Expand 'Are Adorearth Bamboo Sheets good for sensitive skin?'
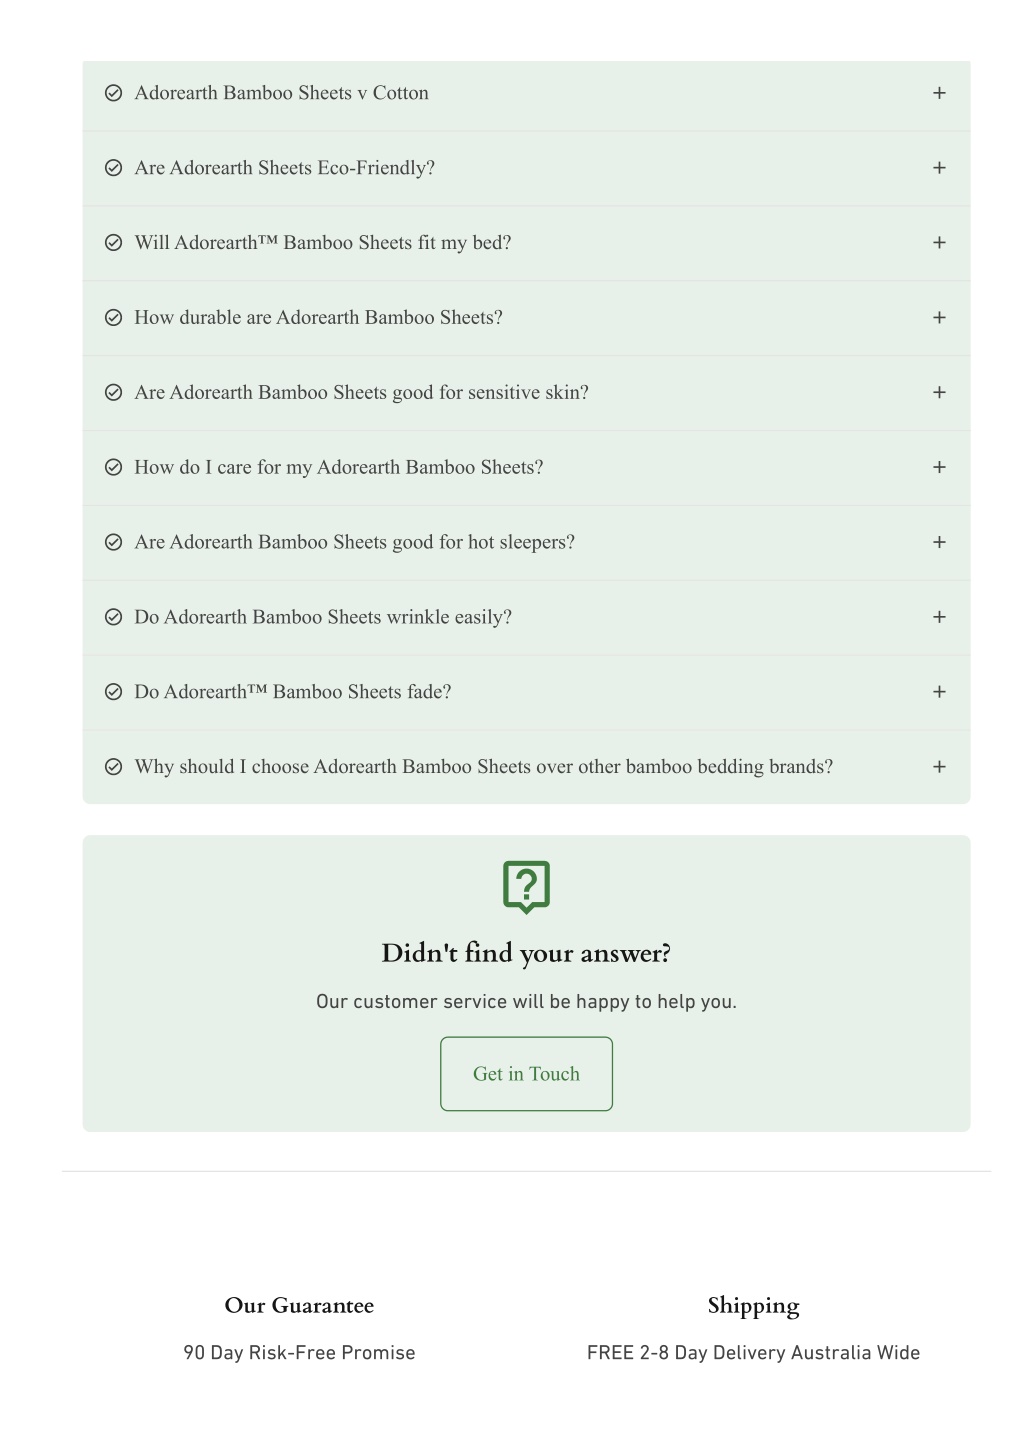Screen dimensions: 1024x1449 [x=526, y=393]
